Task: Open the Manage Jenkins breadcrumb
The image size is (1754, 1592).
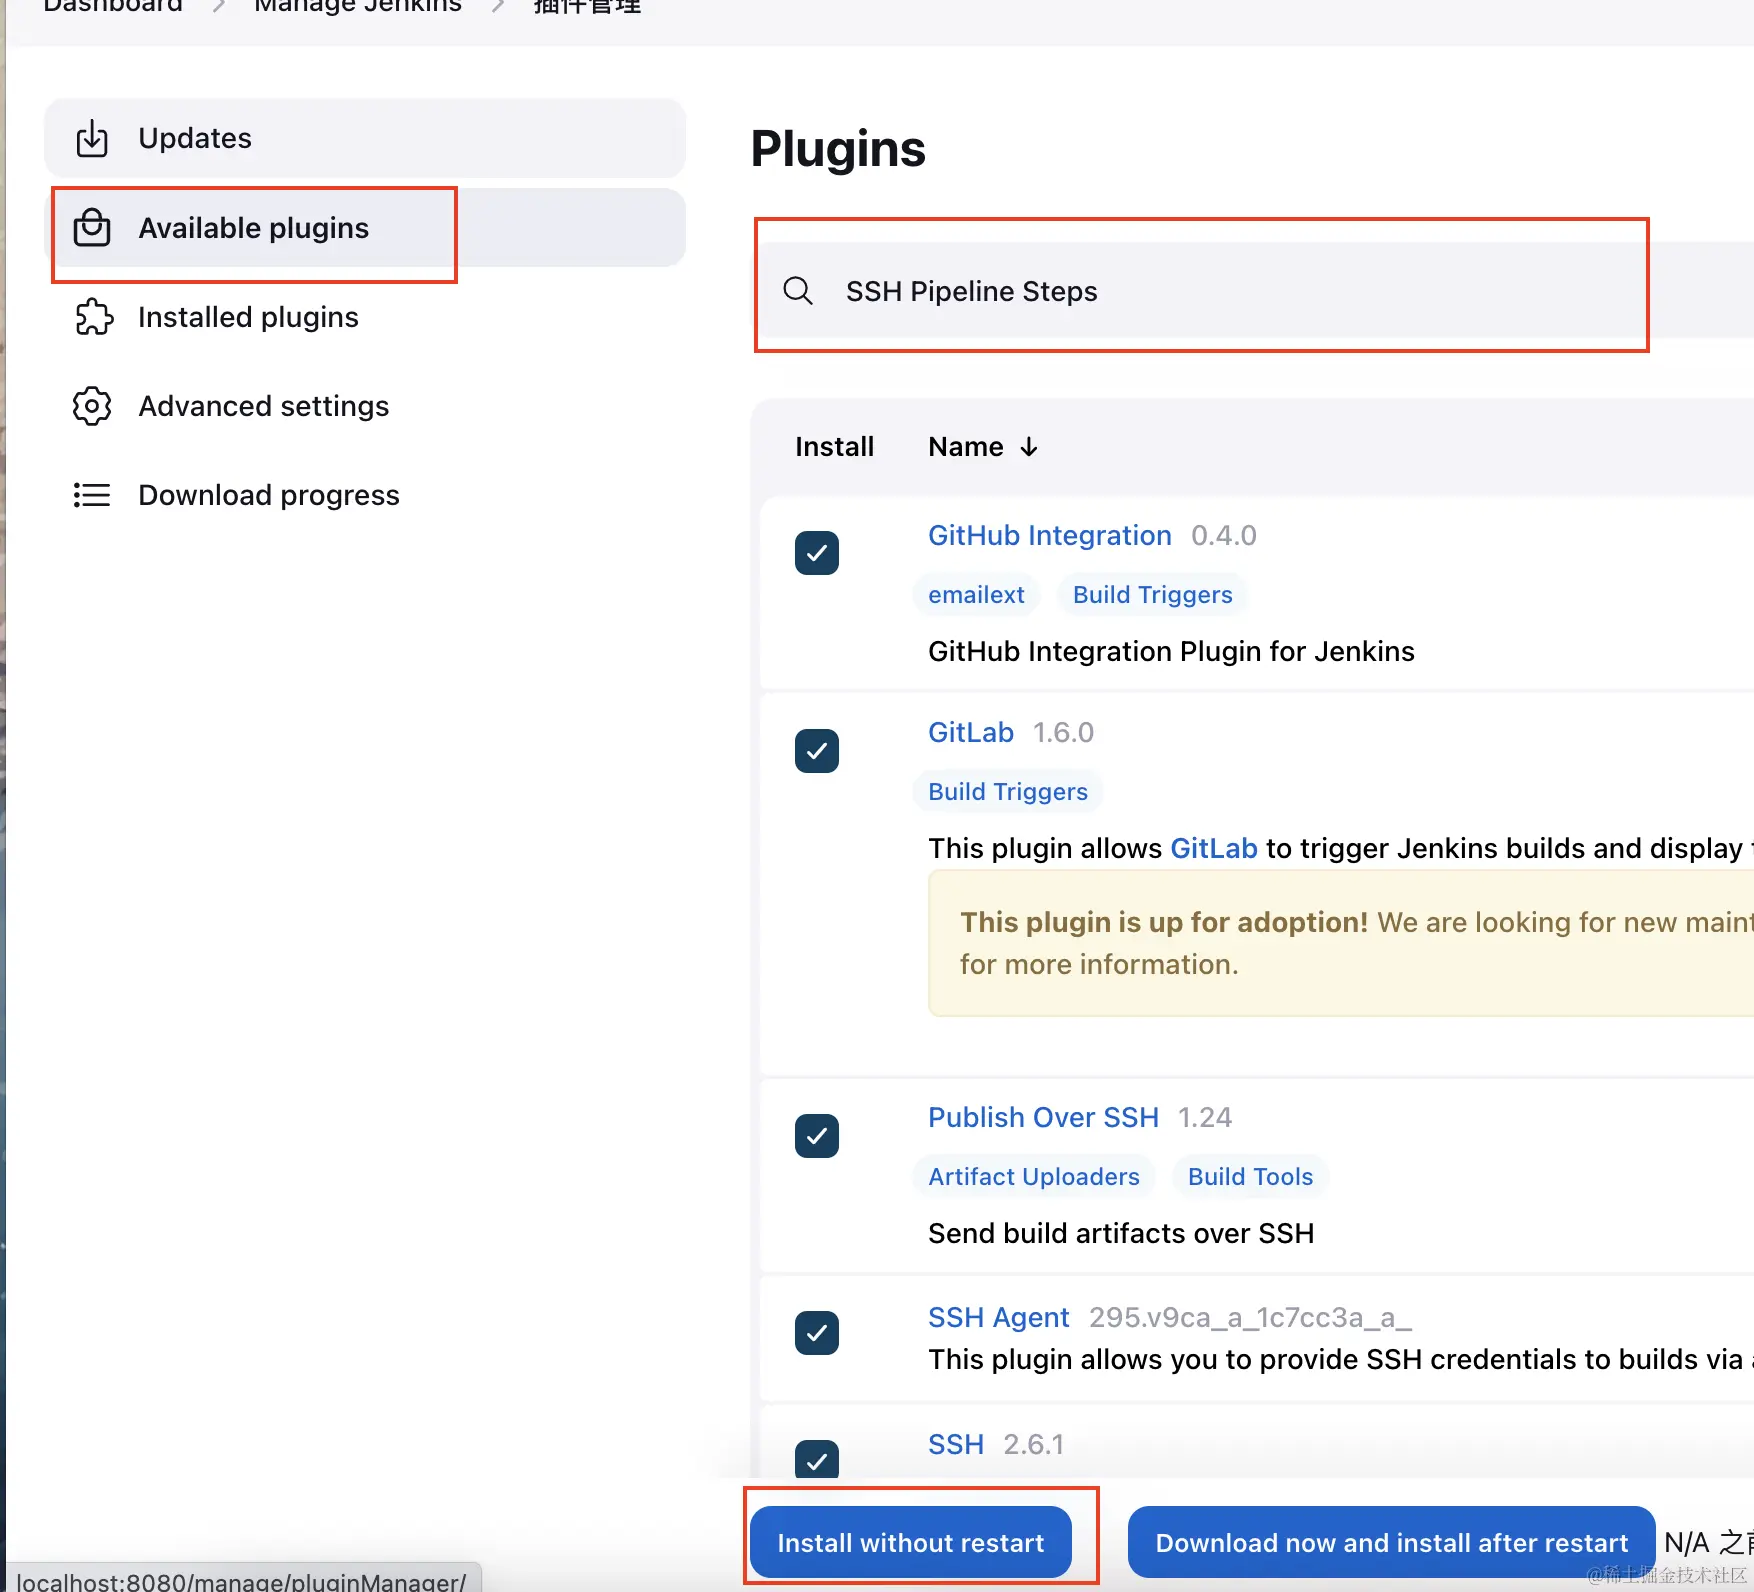Action: point(357,5)
